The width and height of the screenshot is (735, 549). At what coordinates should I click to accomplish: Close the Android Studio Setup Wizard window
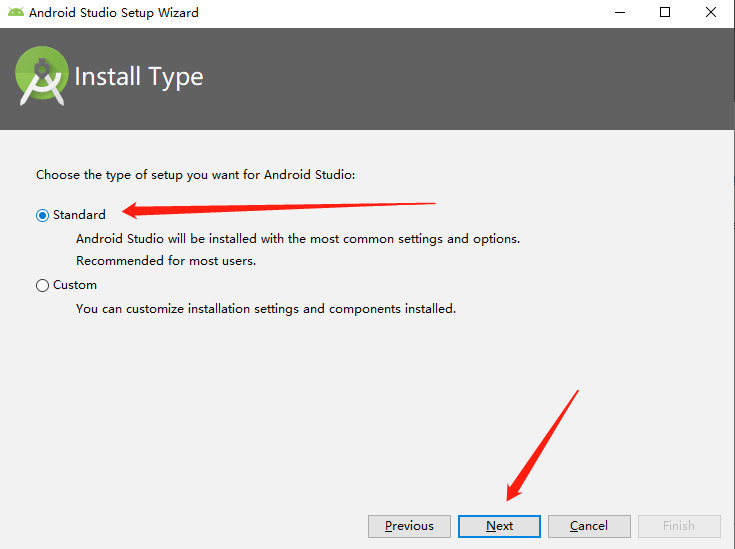(711, 13)
